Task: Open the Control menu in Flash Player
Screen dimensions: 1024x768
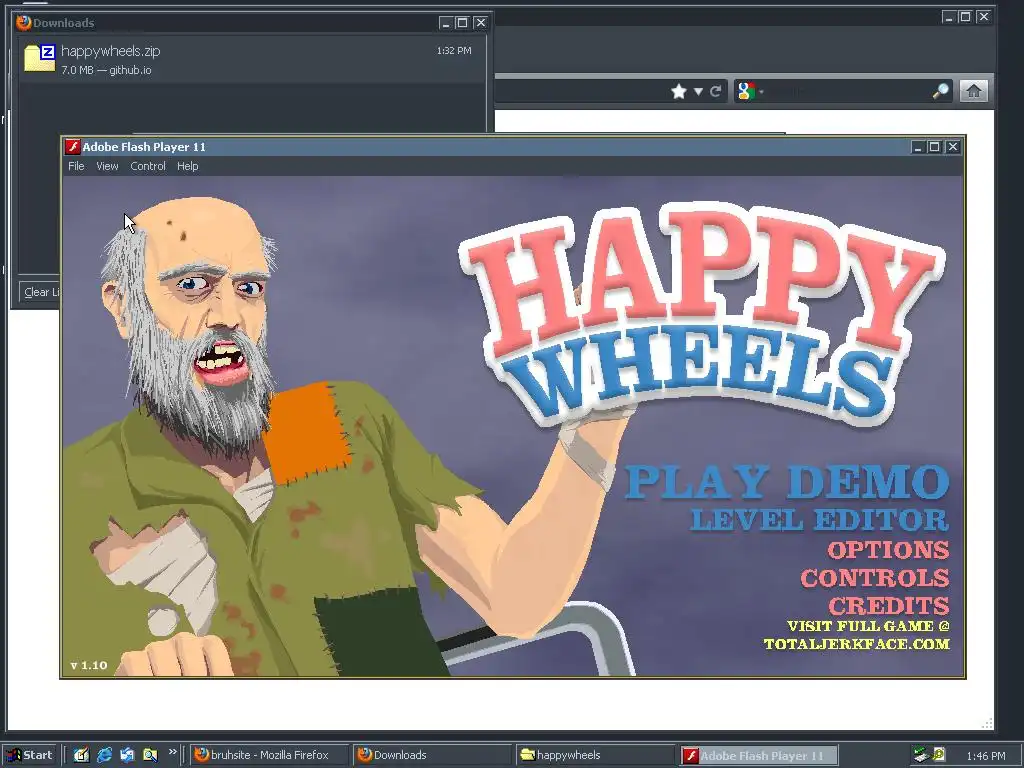Action: 148,166
